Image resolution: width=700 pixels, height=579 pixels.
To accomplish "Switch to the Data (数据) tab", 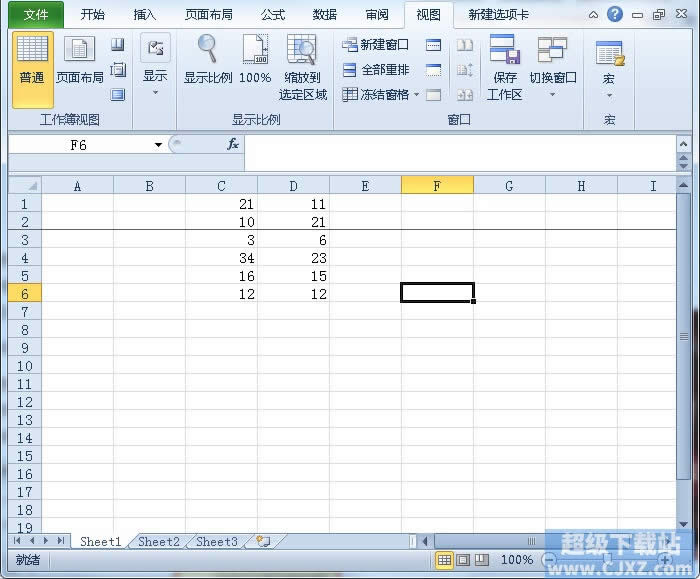I will 325,15.
